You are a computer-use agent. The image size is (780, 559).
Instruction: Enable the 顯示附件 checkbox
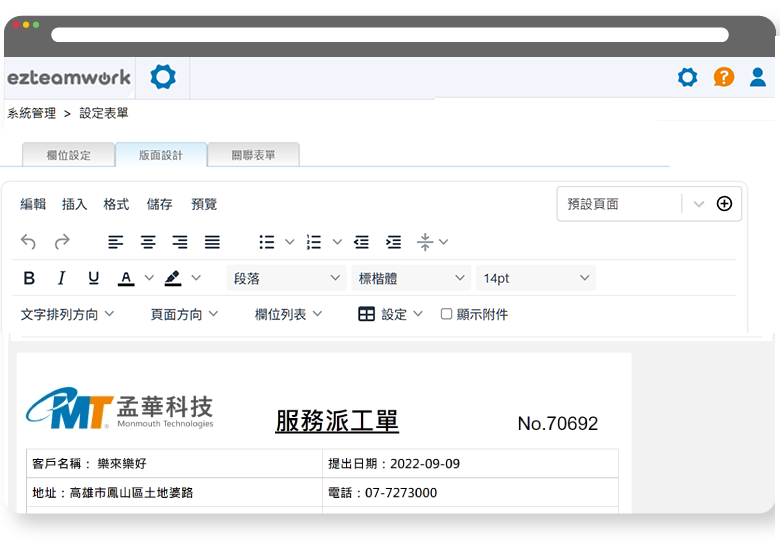[446, 314]
